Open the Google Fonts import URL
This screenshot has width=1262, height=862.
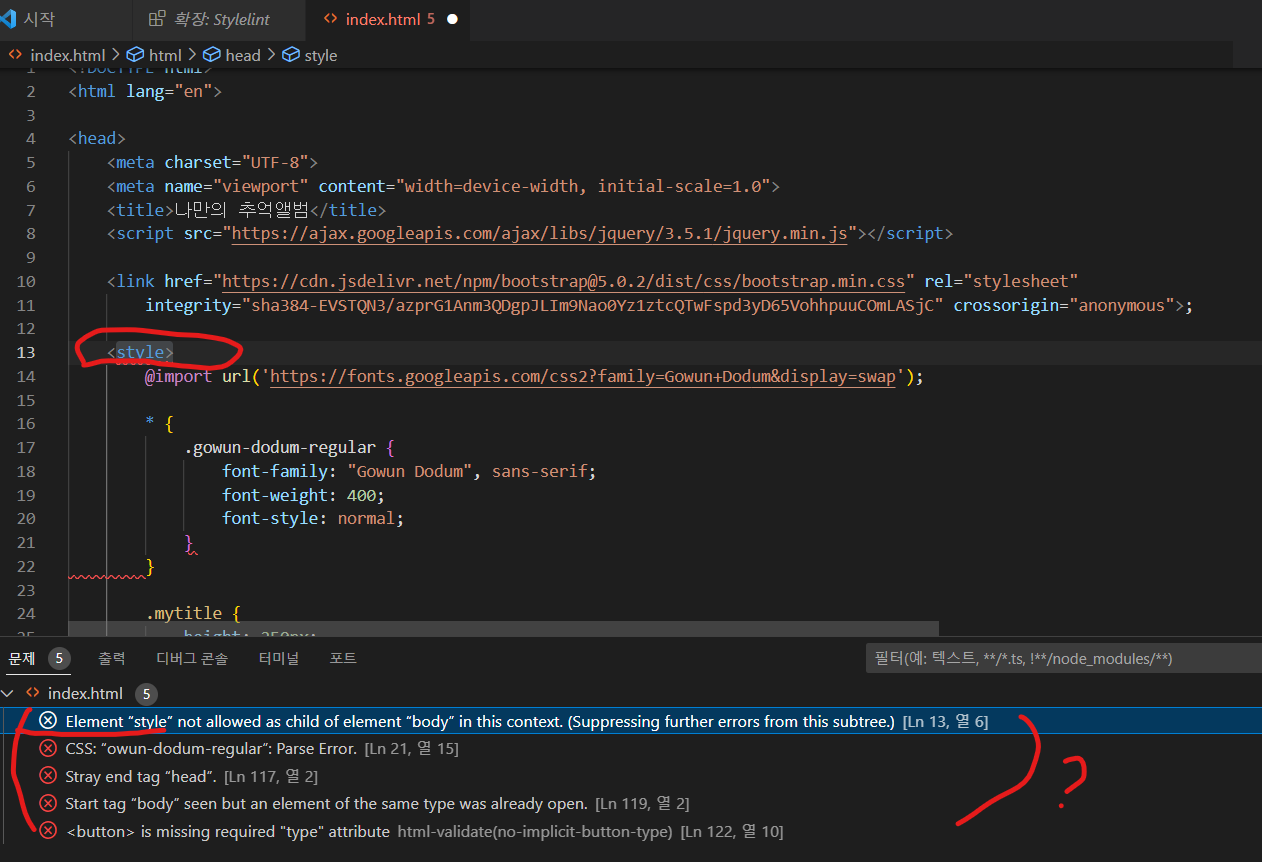(x=583, y=377)
